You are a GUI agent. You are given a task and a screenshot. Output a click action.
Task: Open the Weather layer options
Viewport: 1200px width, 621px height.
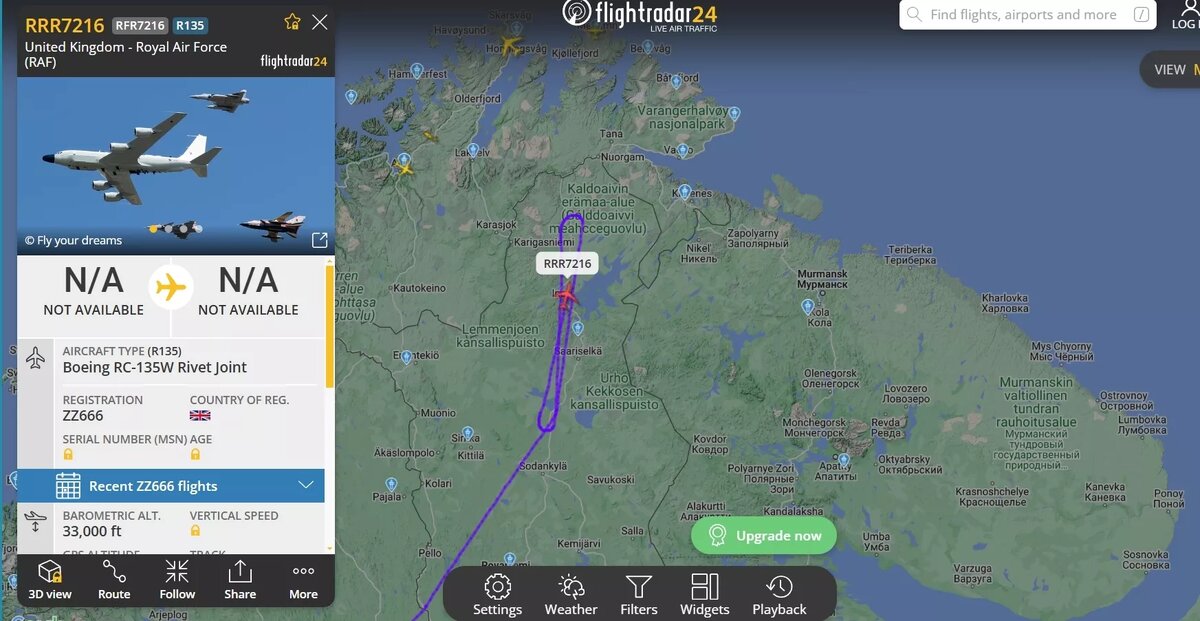[x=571, y=595]
